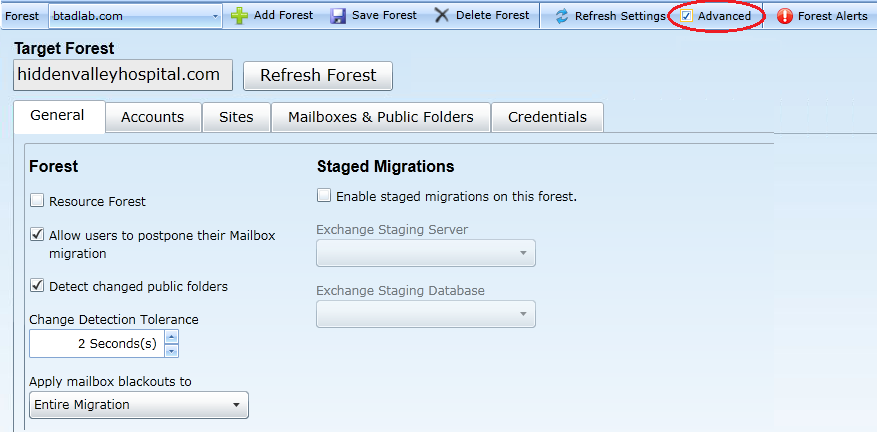Image resolution: width=877 pixels, height=432 pixels.
Task: Disable Detect changed public folders
Action: coord(37,286)
